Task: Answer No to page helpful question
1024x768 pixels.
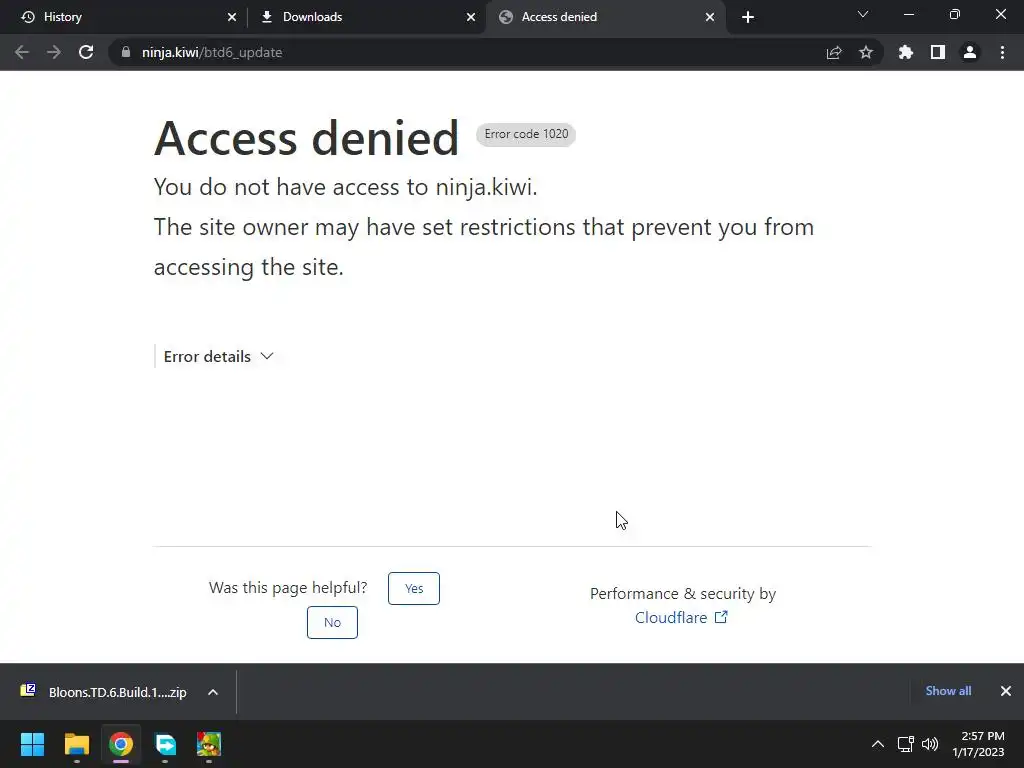Action: click(x=332, y=622)
